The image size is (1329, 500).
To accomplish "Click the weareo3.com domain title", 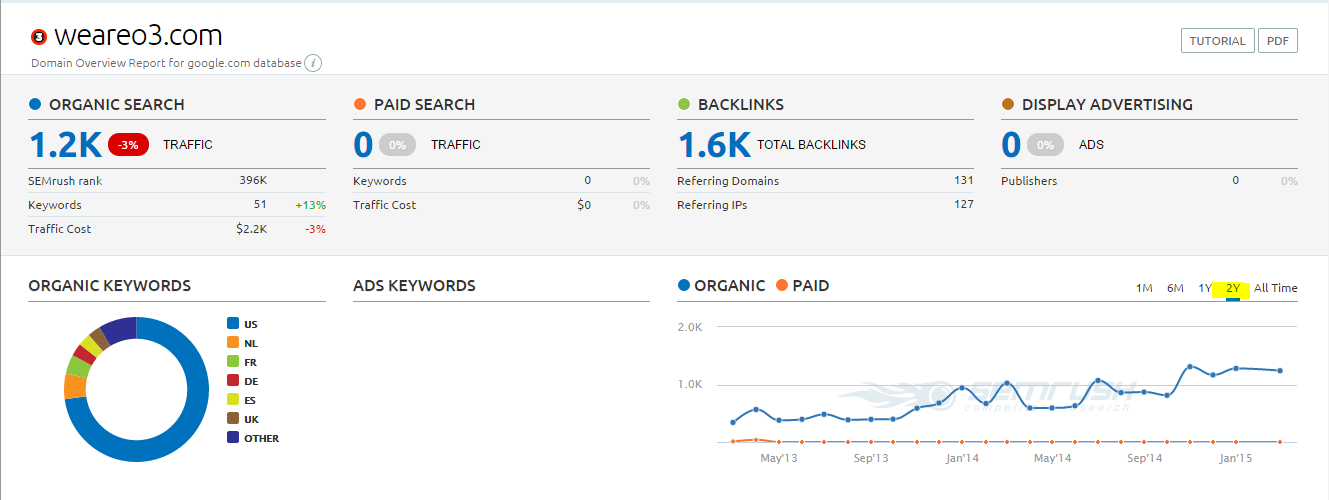I will [138, 36].
